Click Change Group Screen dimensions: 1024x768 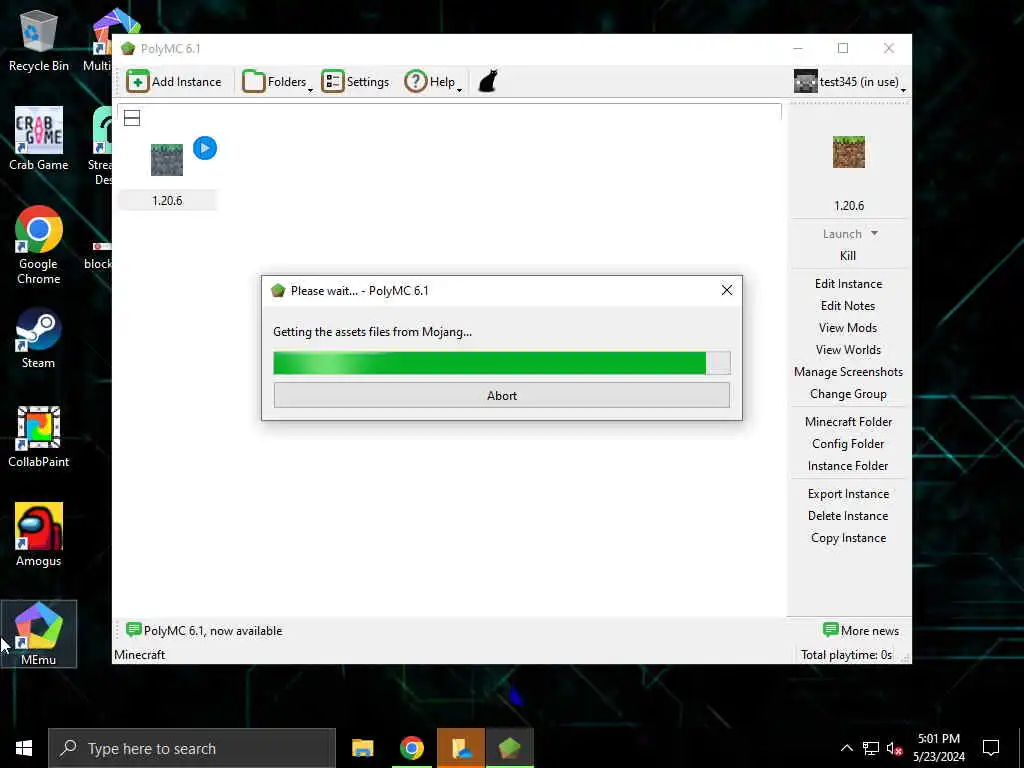pyautogui.click(x=848, y=394)
